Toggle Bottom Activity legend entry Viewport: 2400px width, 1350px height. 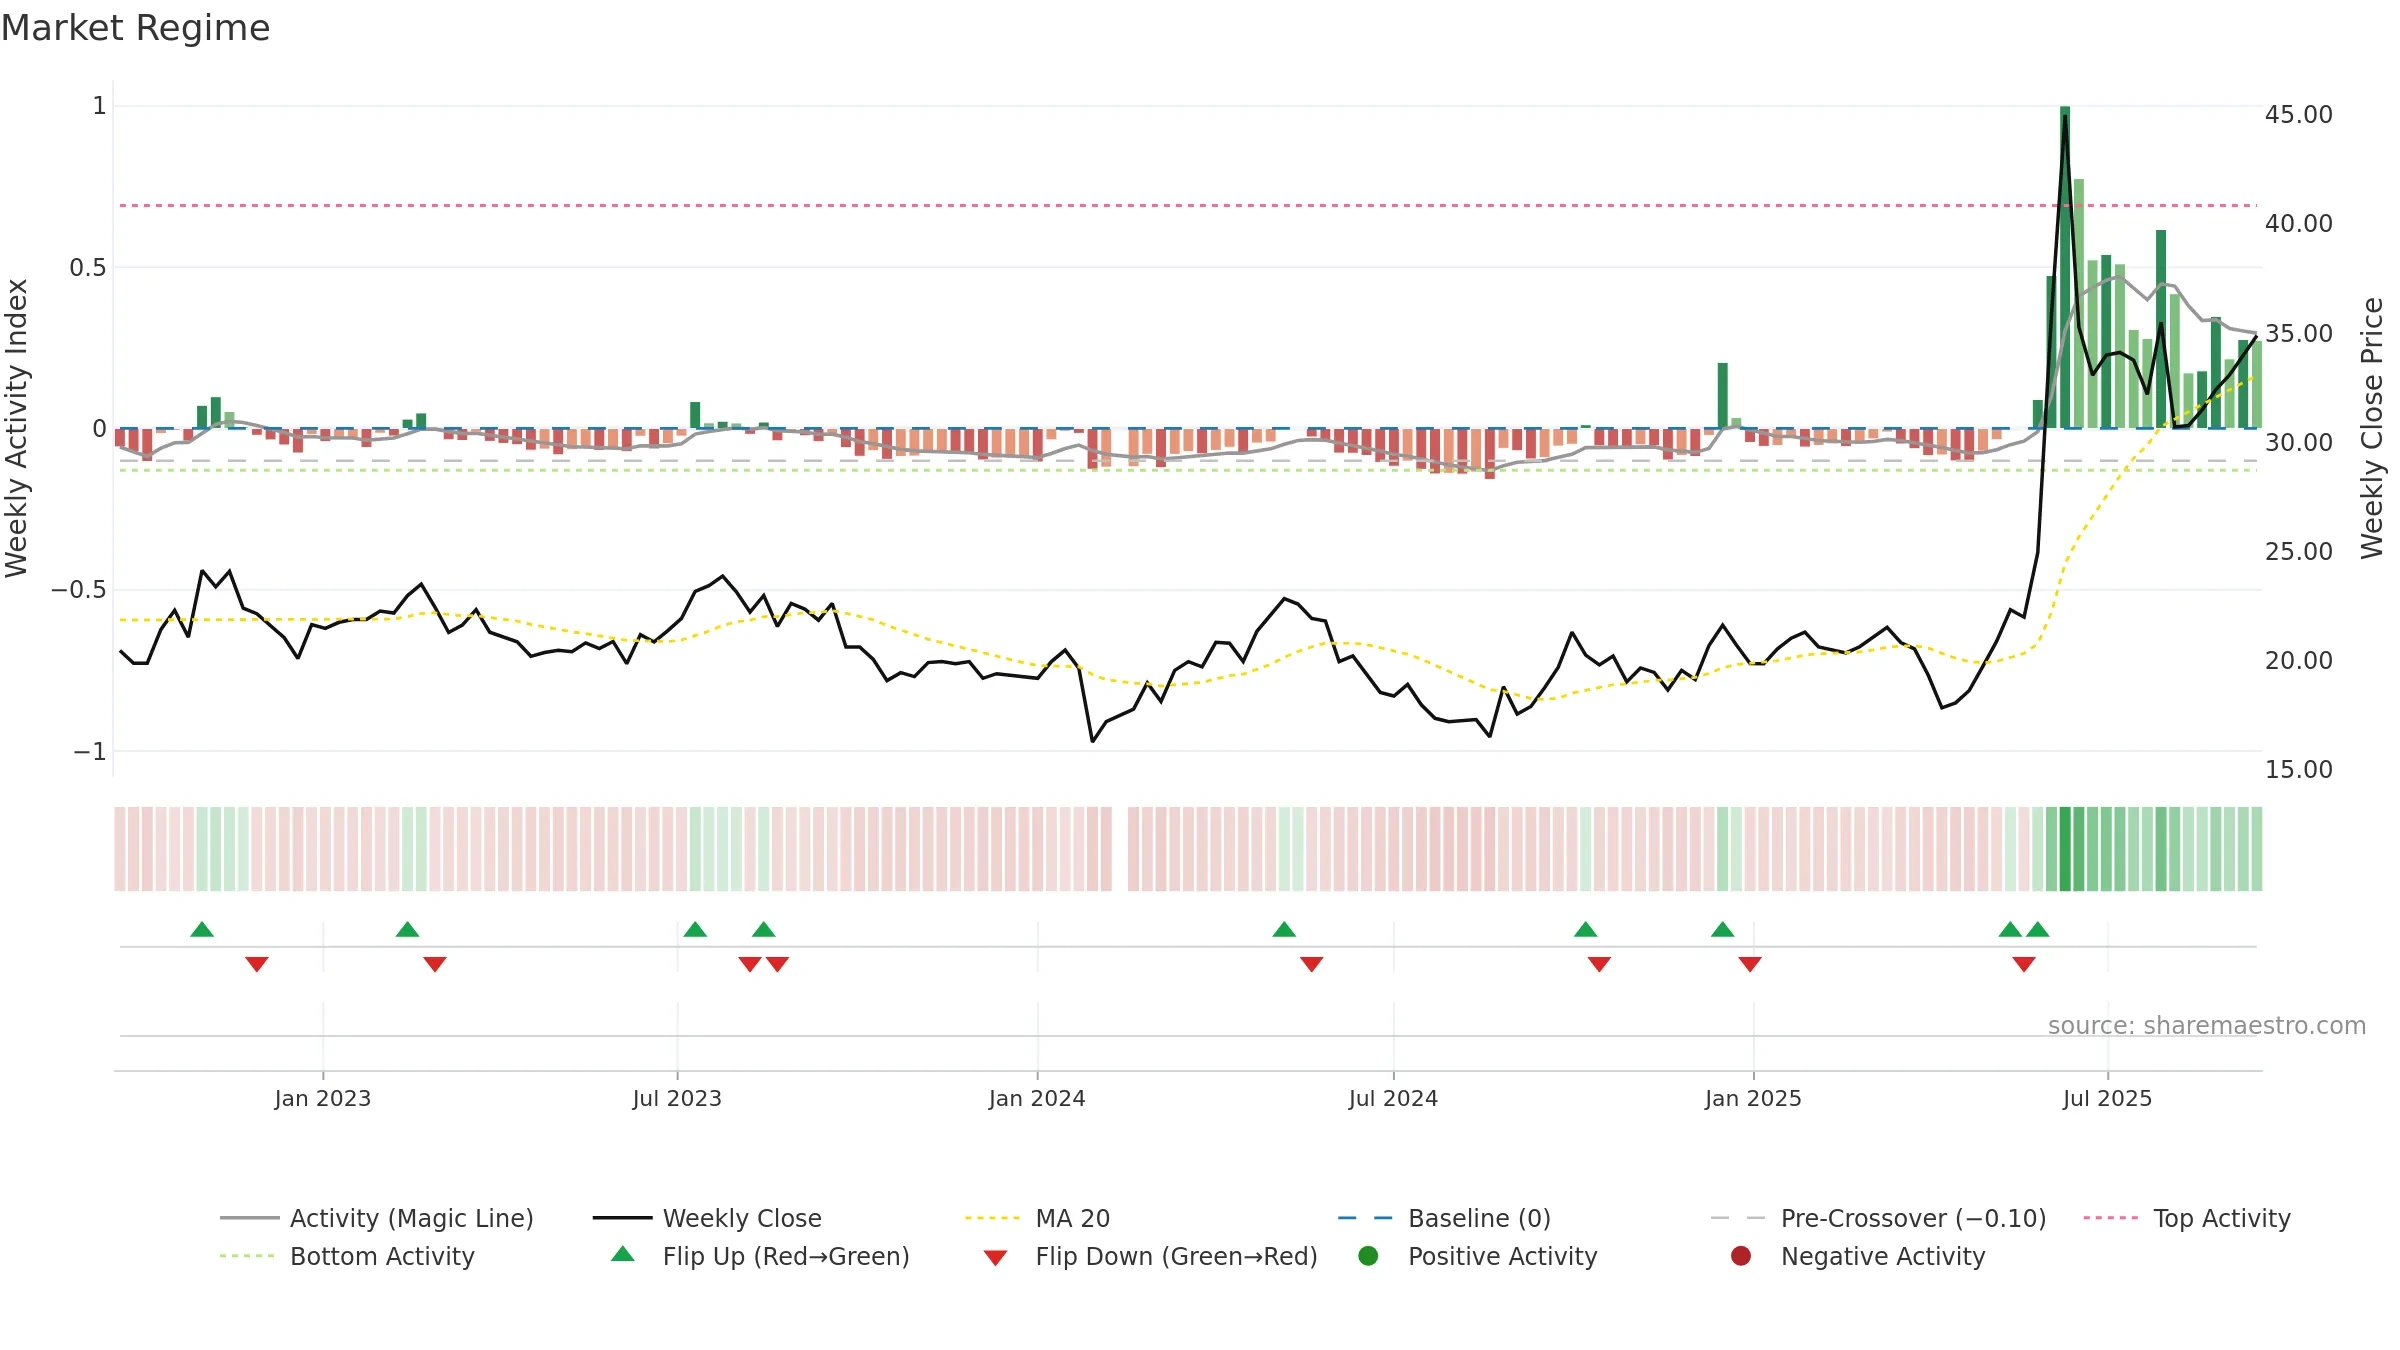(x=347, y=1256)
